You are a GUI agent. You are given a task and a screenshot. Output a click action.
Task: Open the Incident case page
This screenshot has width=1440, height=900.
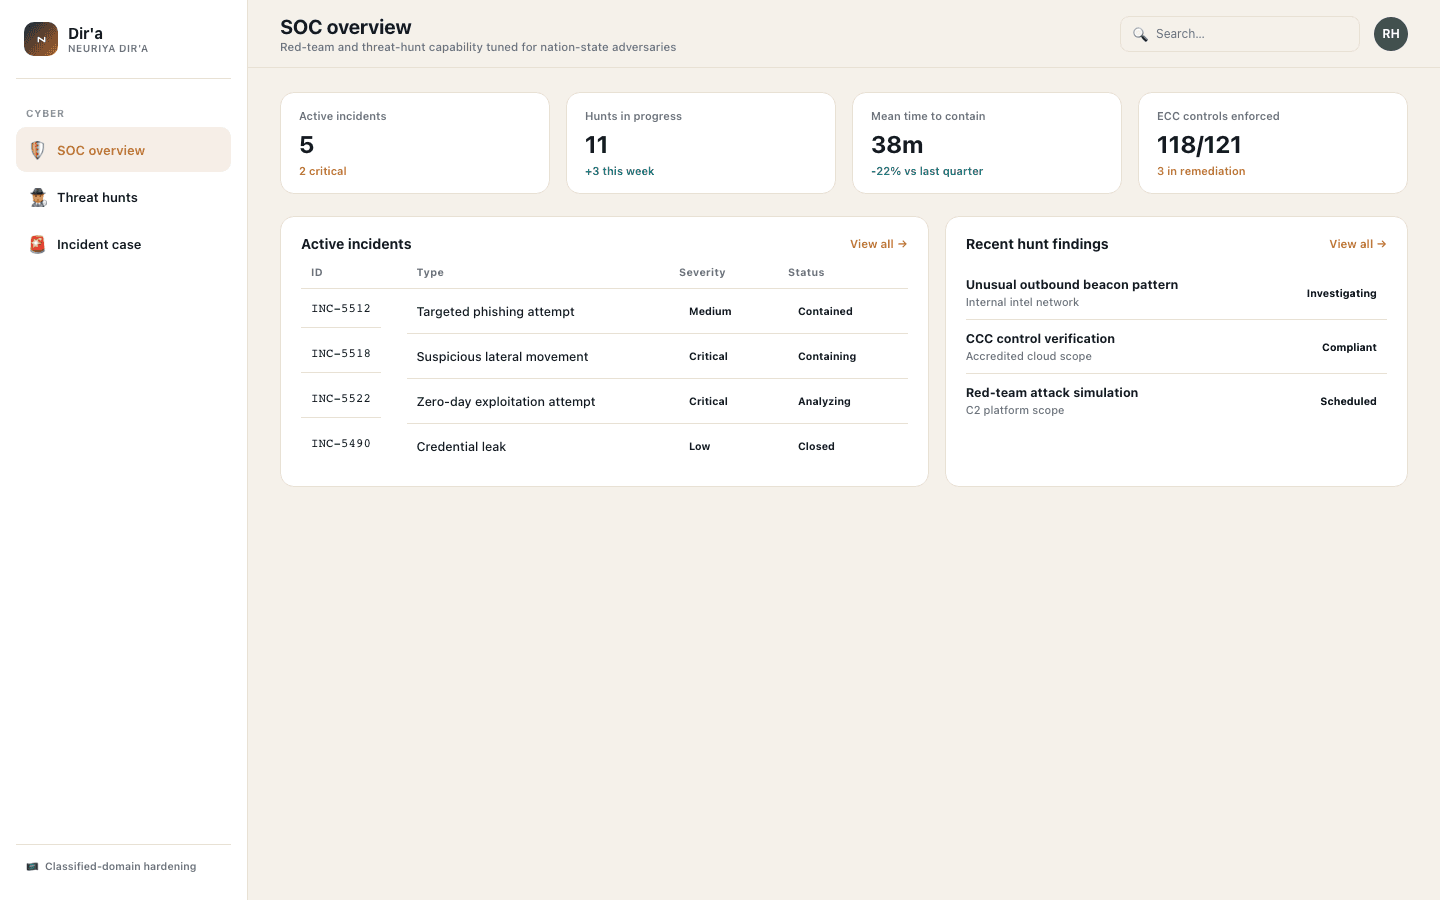pos(124,244)
